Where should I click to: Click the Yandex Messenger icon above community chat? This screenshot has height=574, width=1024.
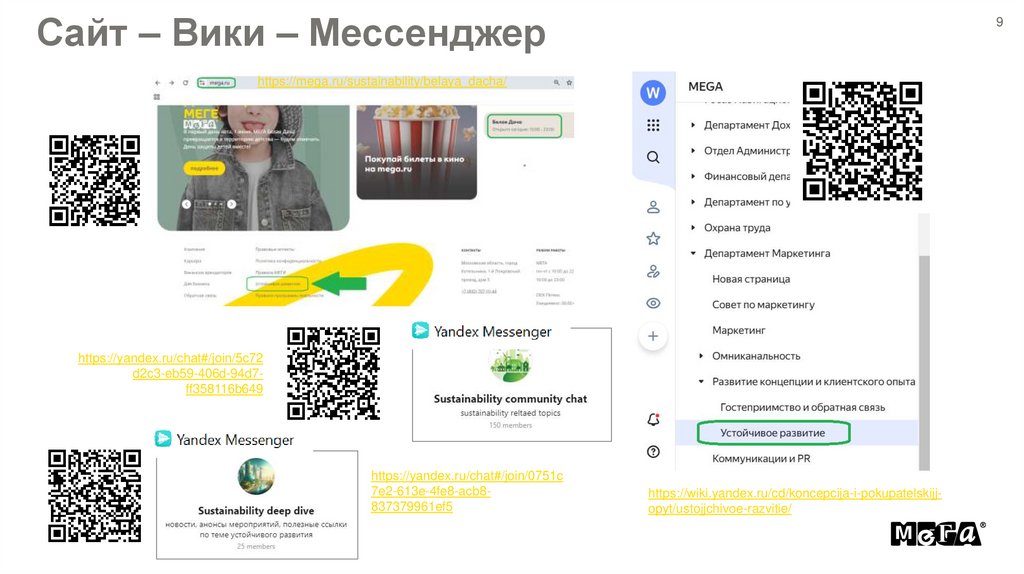(x=421, y=330)
